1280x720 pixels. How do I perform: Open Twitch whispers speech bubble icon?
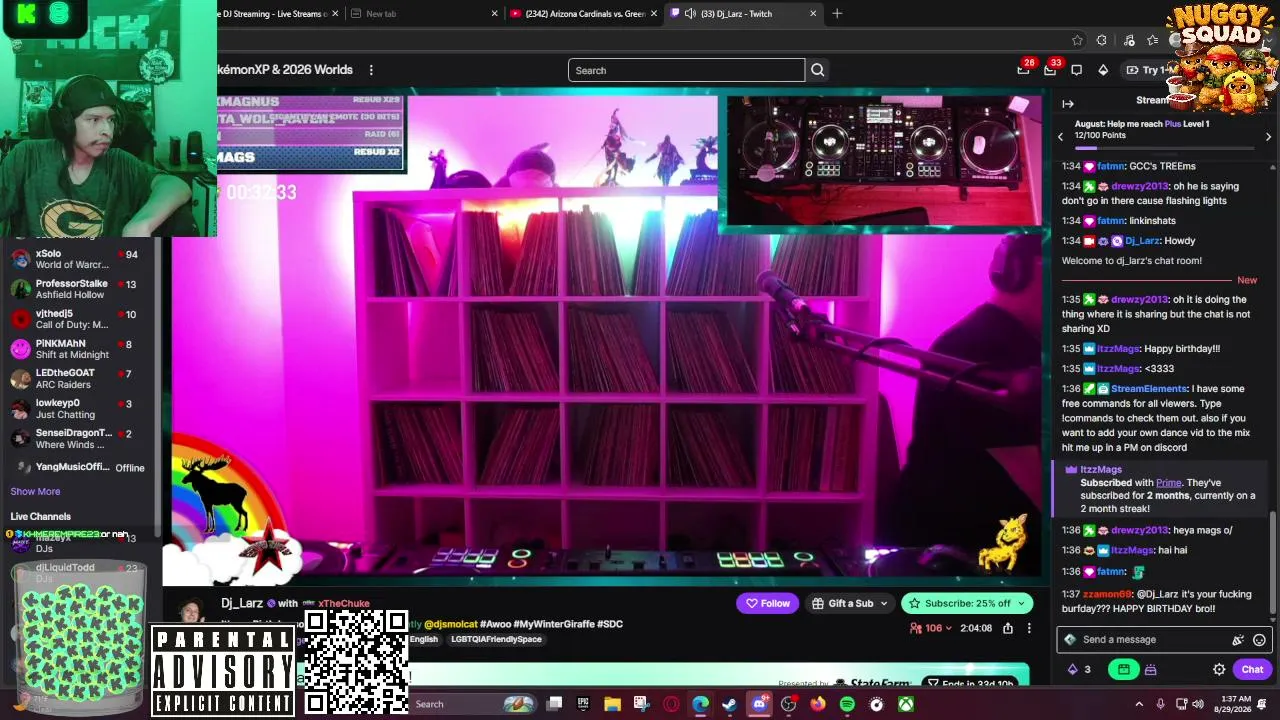[x=1077, y=70]
